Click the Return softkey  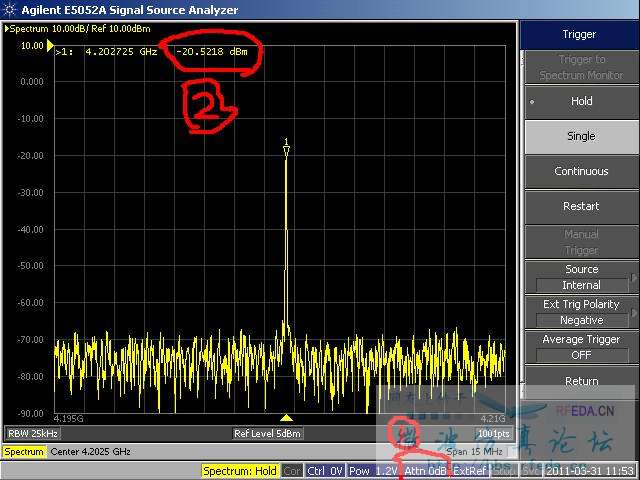point(581,382)
